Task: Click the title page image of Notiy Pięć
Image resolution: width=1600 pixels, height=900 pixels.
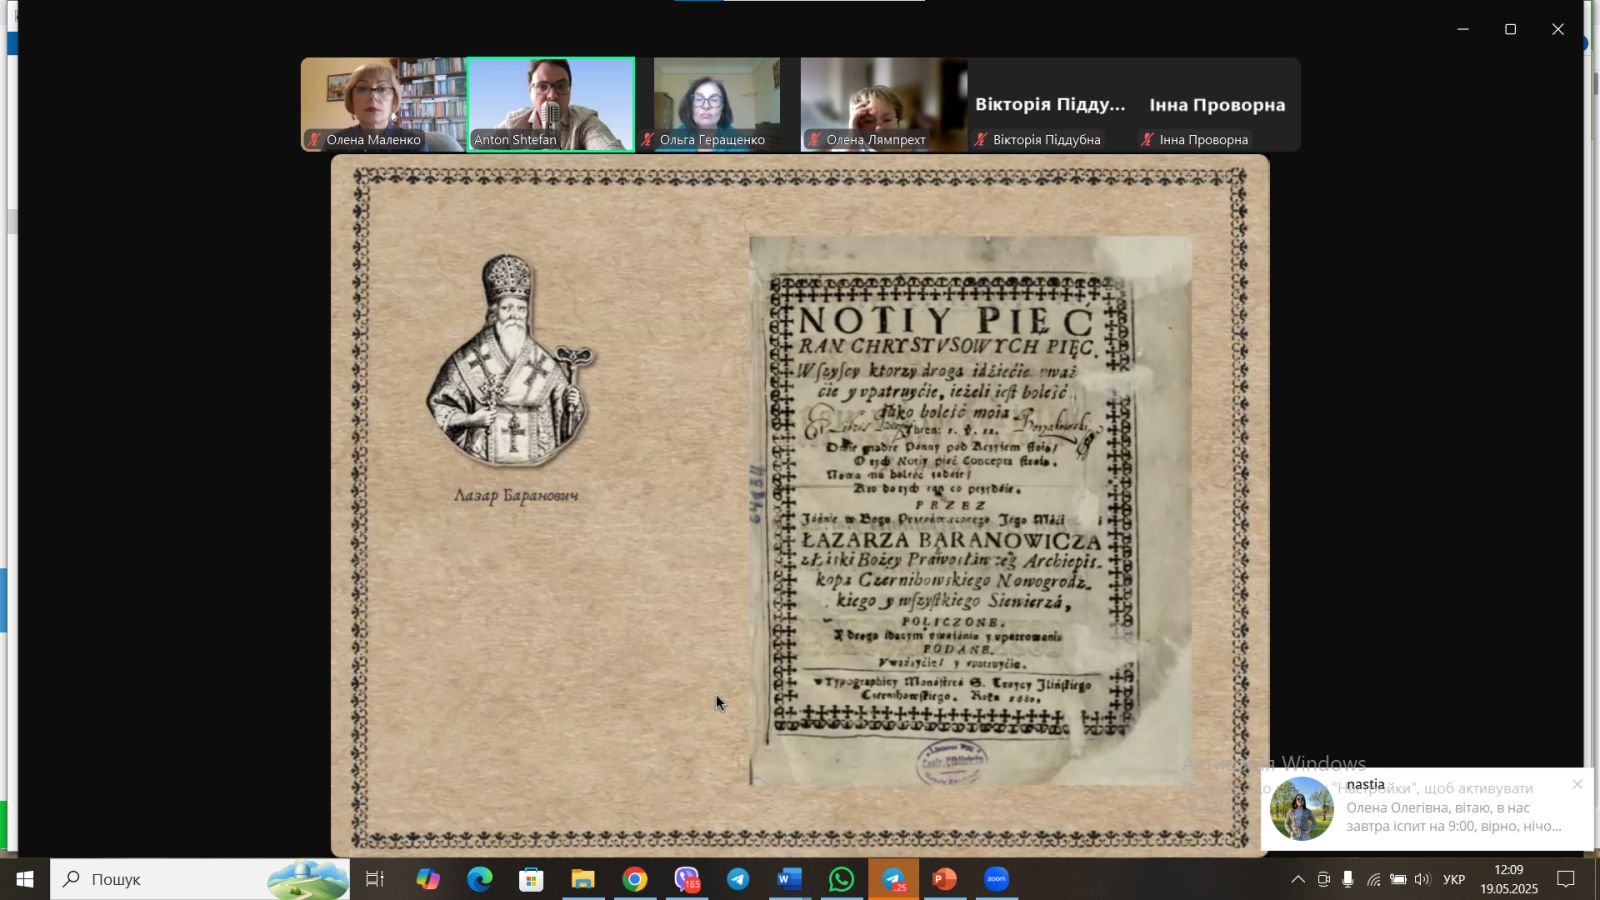Action: click(x=970, y=510)
